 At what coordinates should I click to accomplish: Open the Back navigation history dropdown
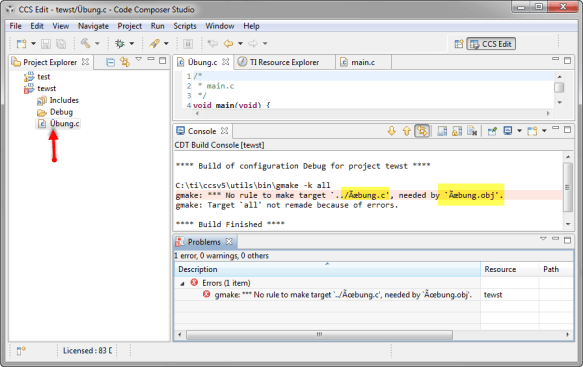coord(240,44)
